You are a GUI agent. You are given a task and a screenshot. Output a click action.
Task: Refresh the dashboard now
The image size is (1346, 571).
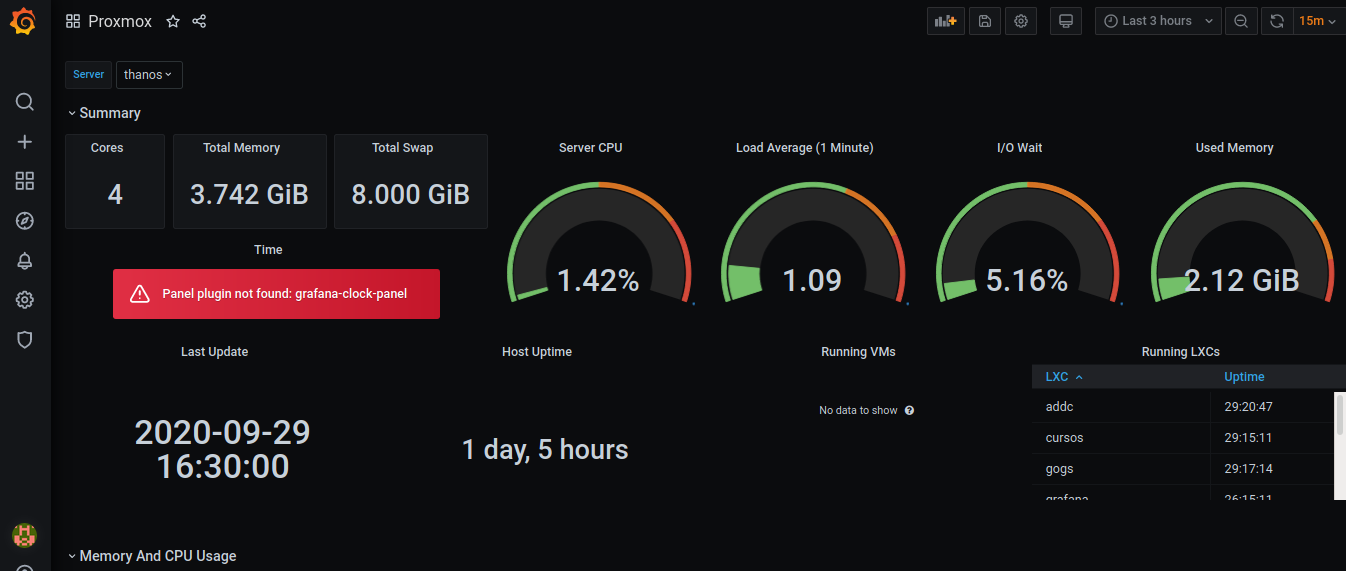click(x=1277, y=21)
